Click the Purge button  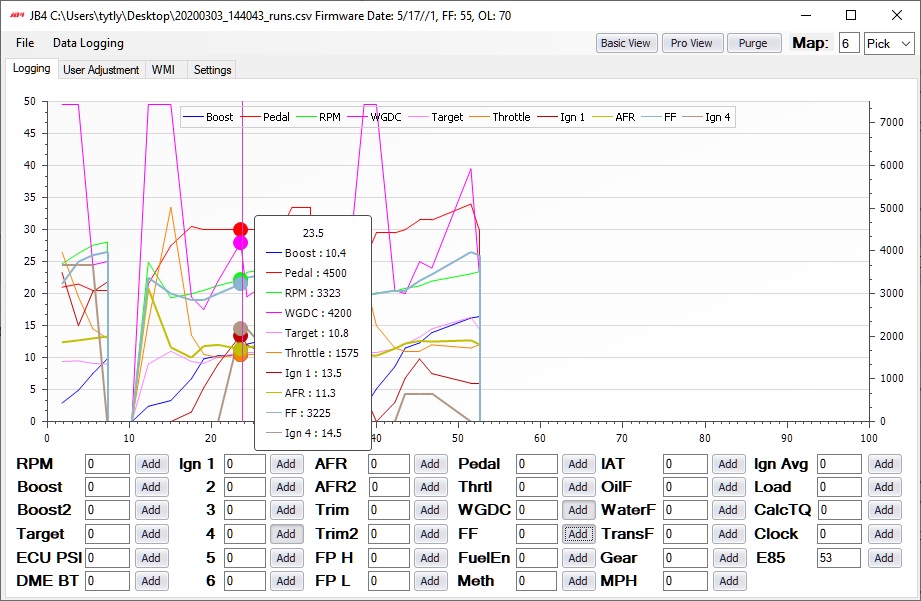[x=754, y=43]
